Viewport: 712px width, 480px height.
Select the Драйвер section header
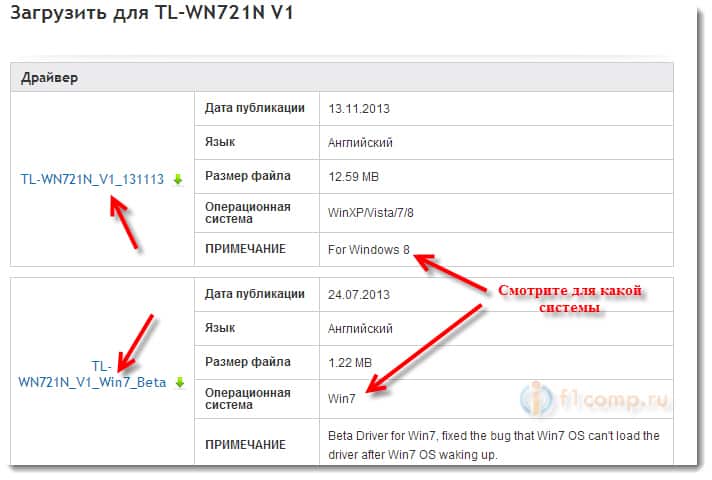(49, 78)
